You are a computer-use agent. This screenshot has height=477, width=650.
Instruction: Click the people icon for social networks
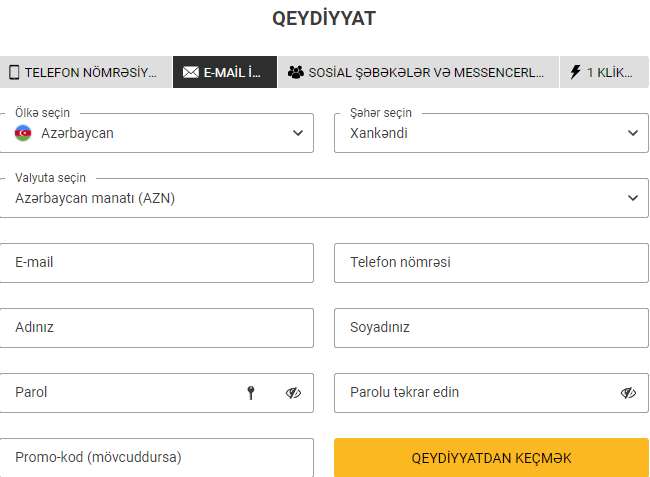(296, 72)
